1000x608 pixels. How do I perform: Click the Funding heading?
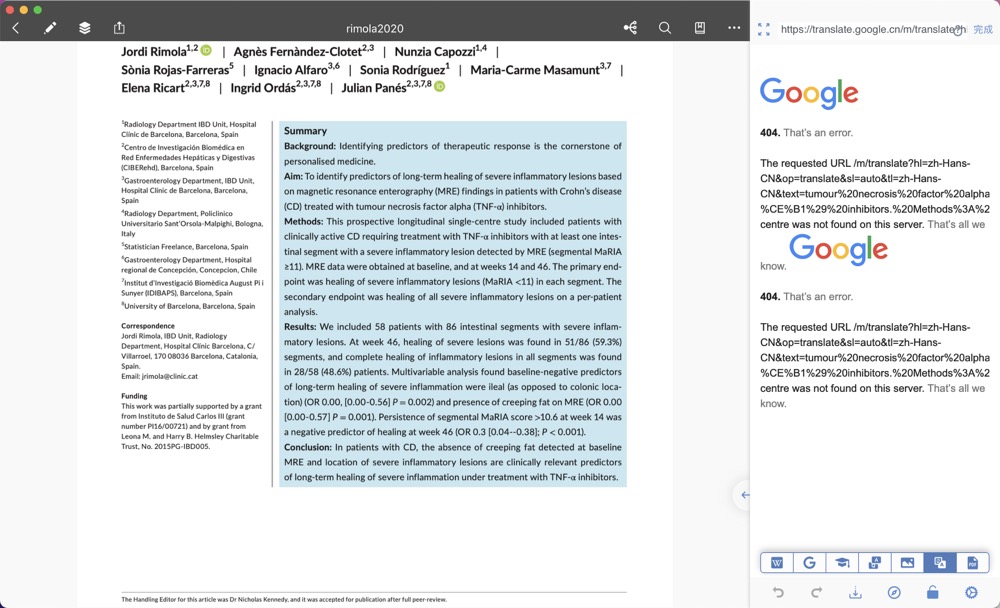[x=134, y=396]
